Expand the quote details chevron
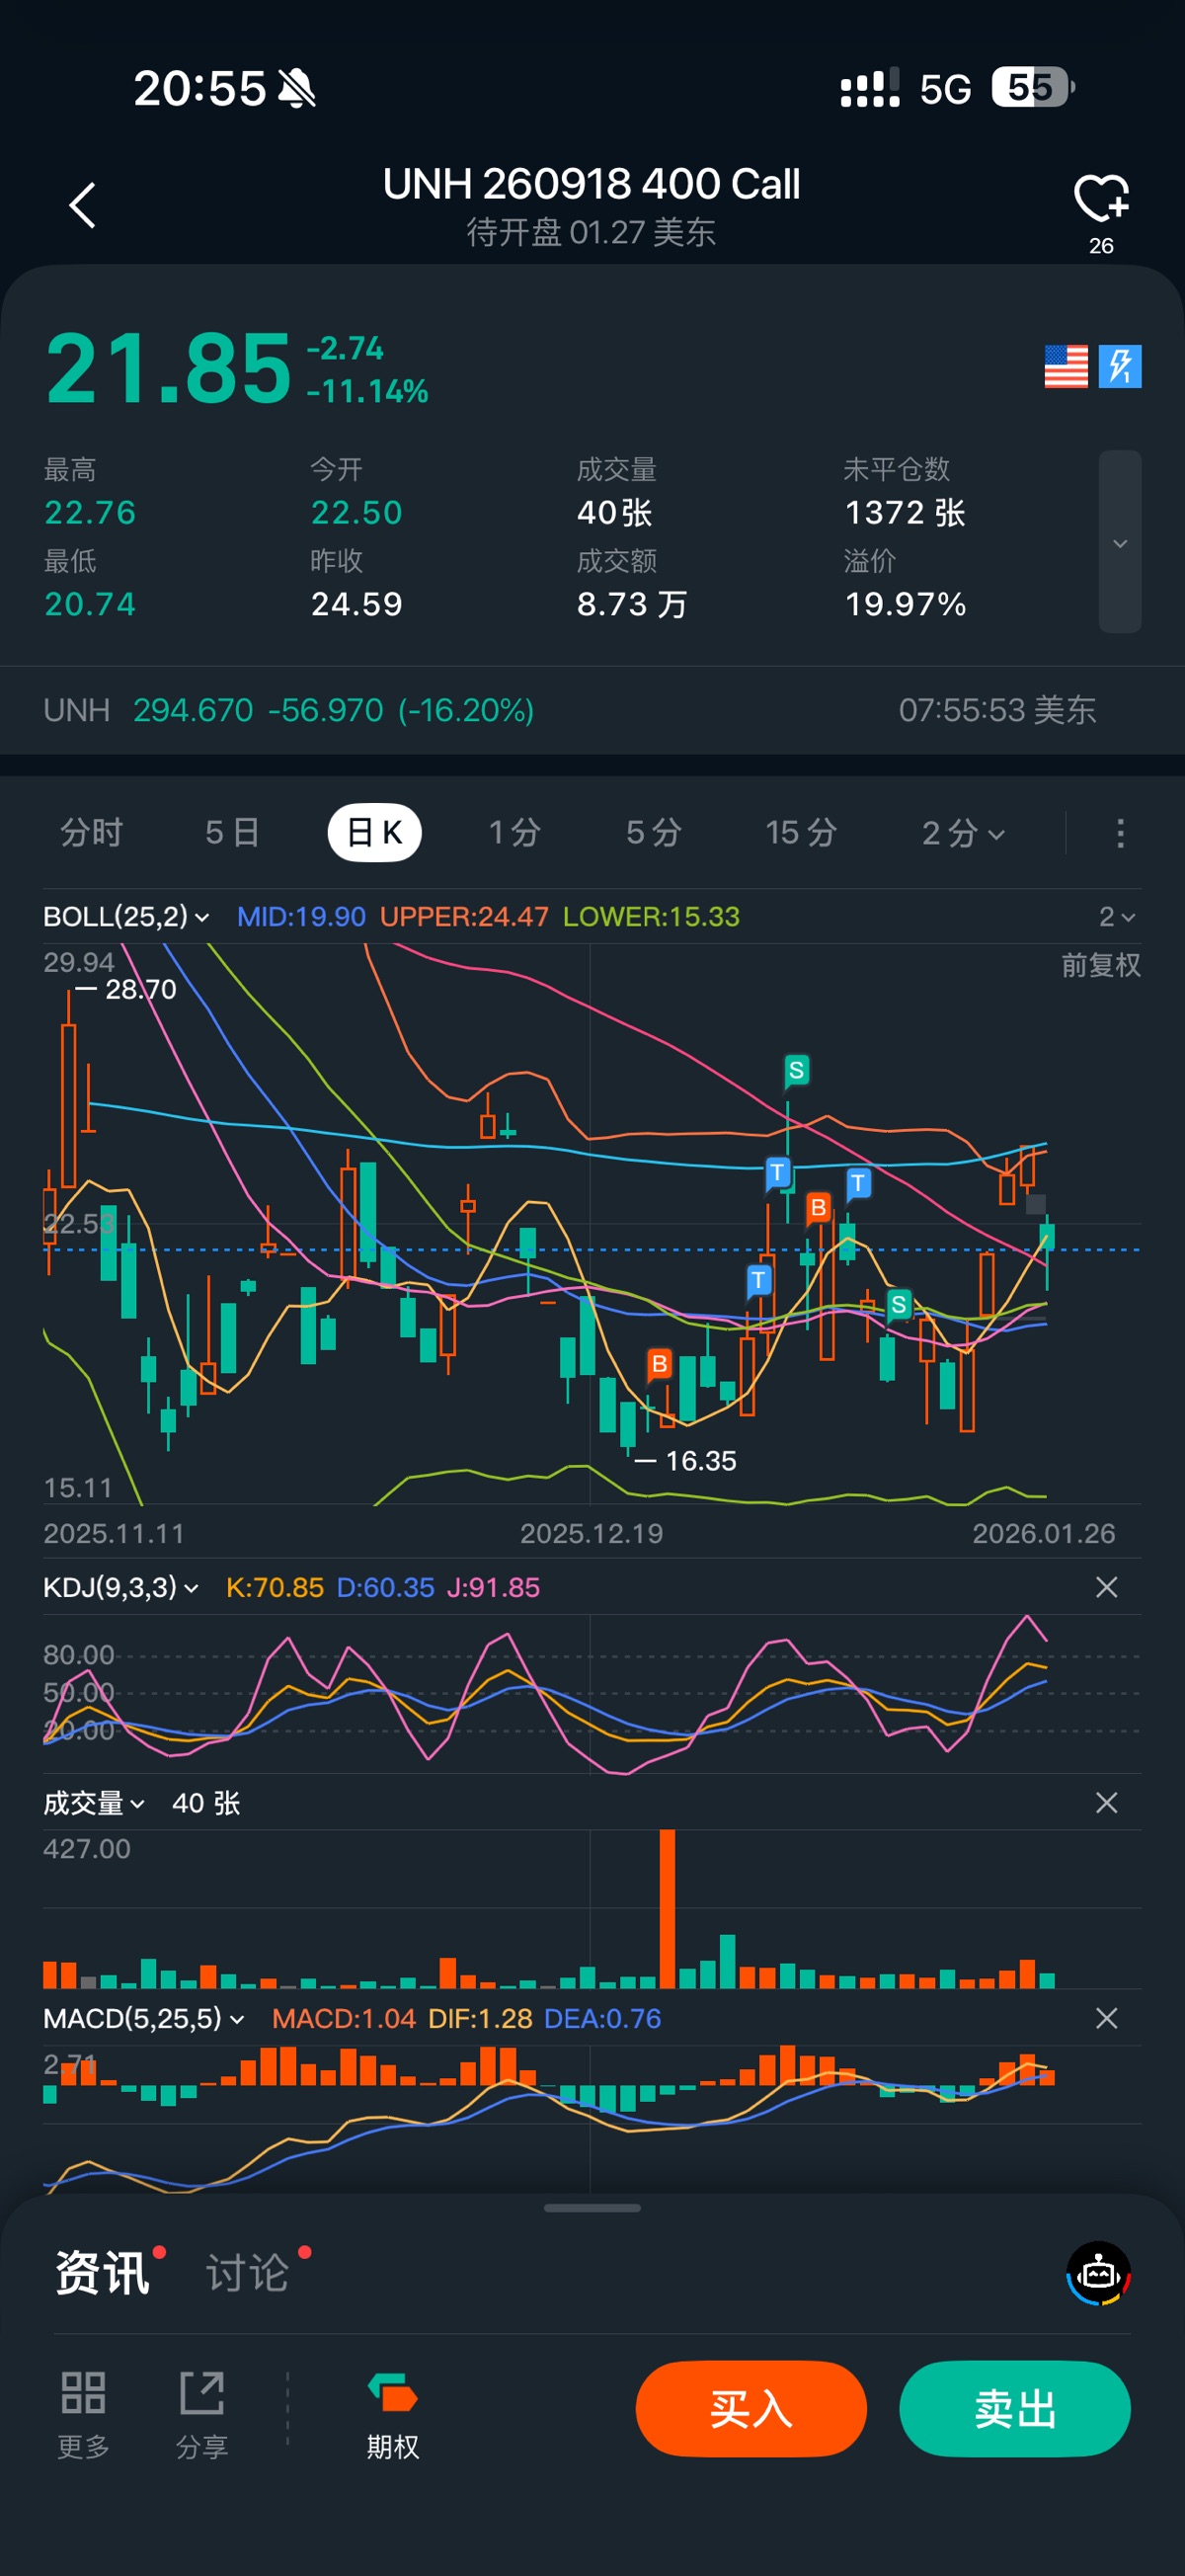Viewport: 1185px width, 2576px height. coord(1120,543)
